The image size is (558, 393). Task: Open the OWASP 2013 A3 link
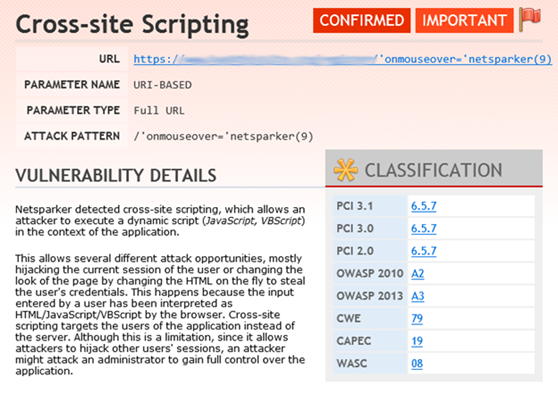pos(417,296)
